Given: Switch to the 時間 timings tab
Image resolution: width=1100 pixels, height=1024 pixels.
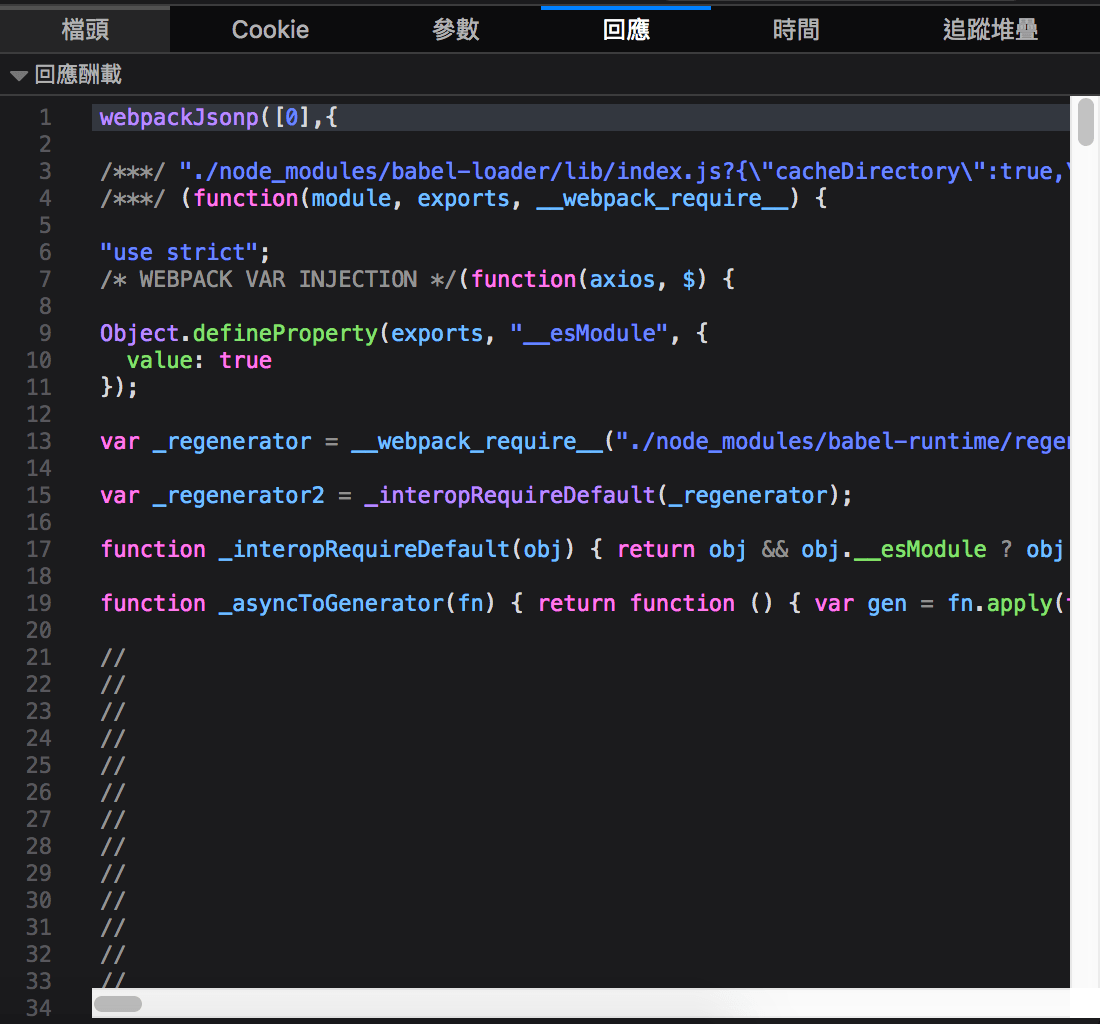Looking at the screenshot, I should (x=796, y=29).
